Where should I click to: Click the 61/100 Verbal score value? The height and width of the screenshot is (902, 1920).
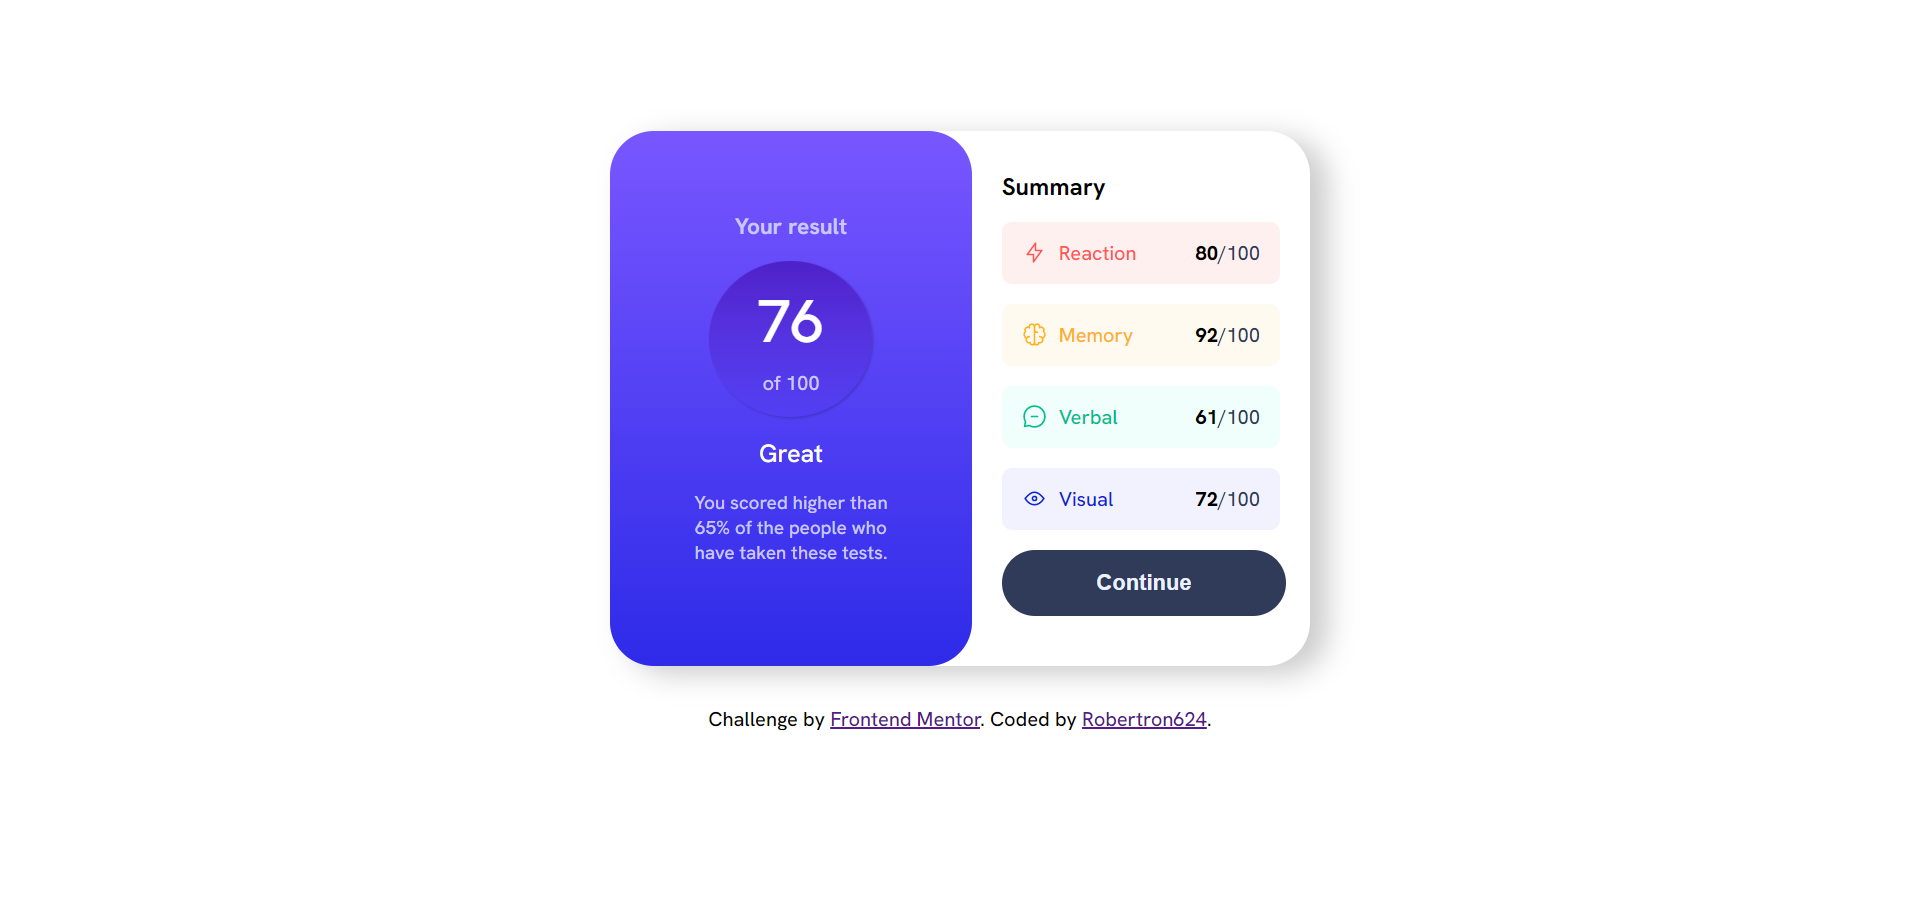(x=1227, y=417)
